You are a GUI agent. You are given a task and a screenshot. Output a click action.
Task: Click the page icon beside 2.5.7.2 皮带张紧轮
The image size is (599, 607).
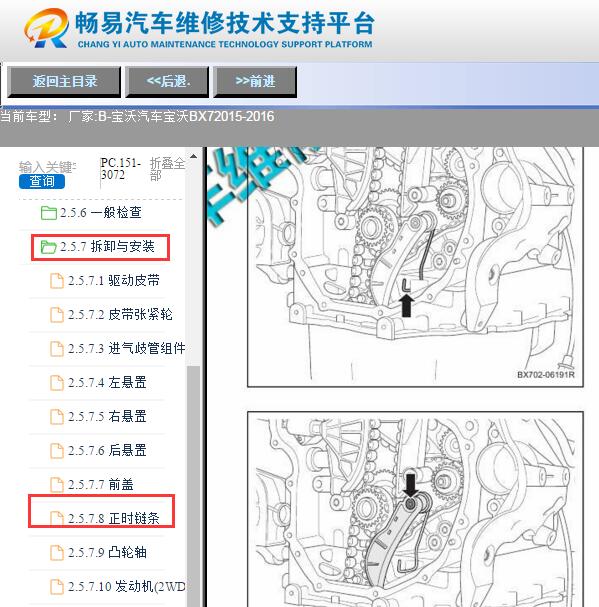tap(57, 314)
